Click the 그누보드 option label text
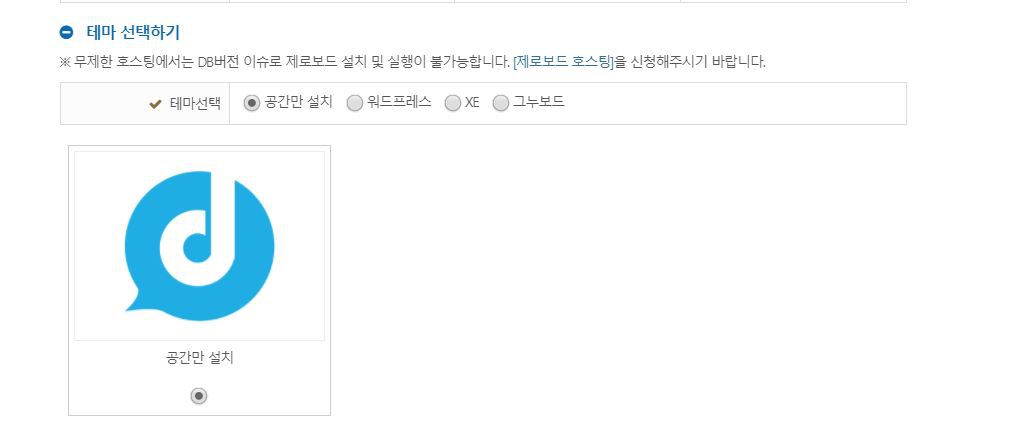The height and width of the screenshot is (447, 1023). click(538, 102)
